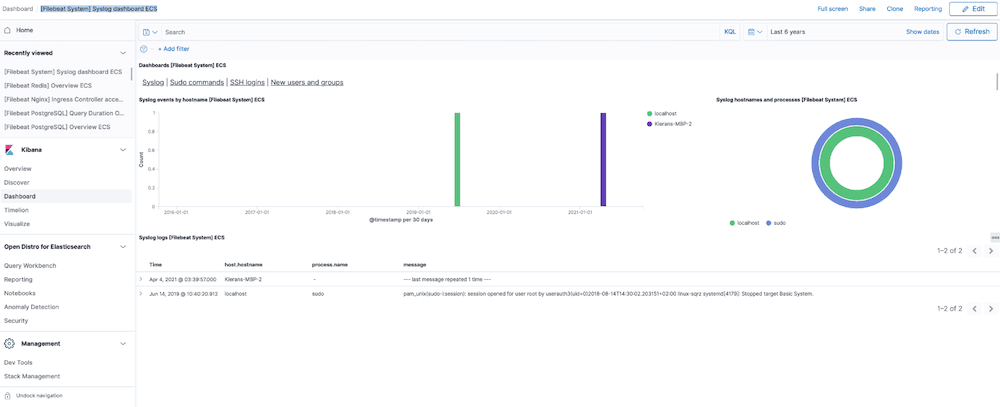Clone this dashboard
1000x407 pixels.
[895, 9]
